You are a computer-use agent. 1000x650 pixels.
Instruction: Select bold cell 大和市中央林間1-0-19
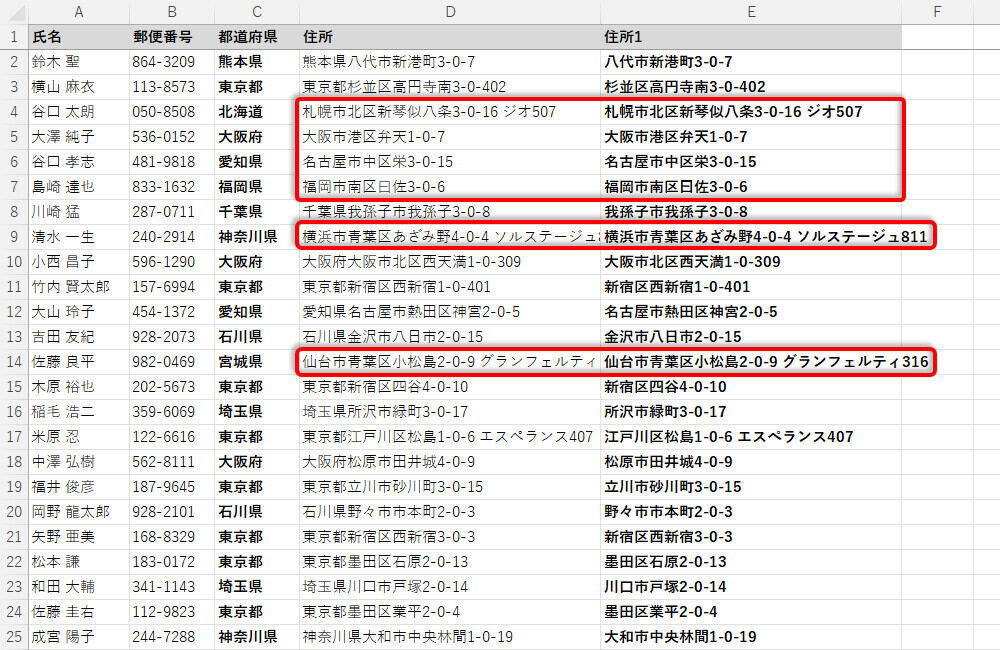pos(751,637)
